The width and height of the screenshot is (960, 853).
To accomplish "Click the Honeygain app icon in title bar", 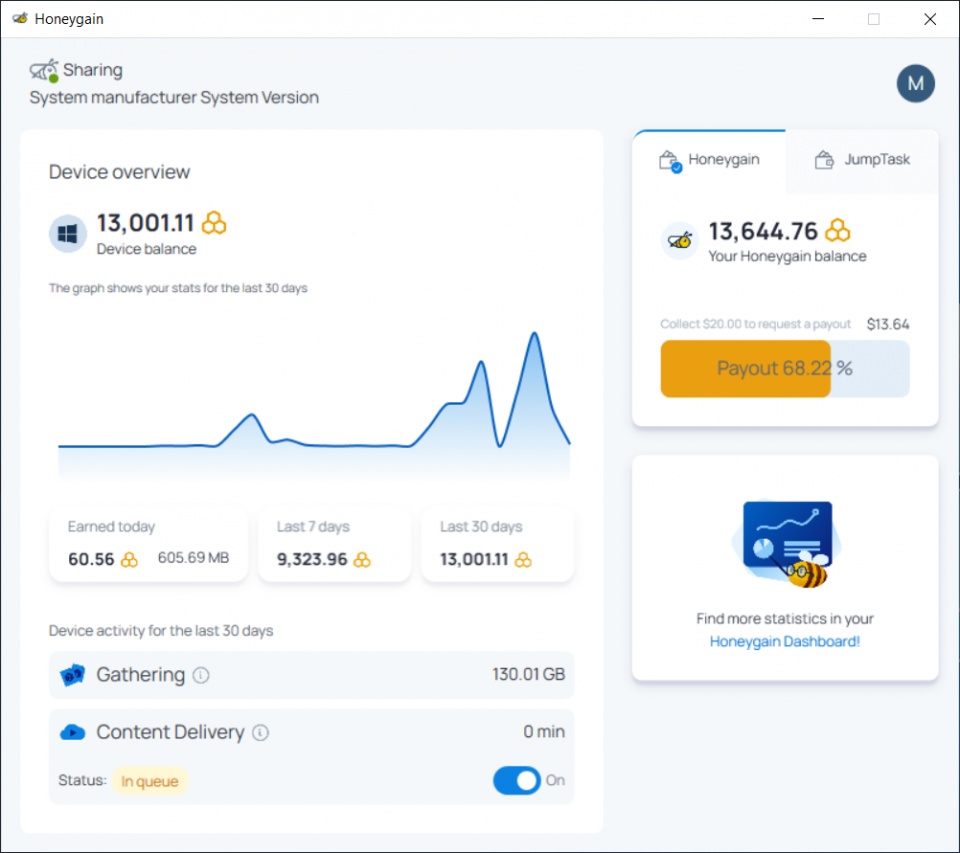I will point(20,18).
